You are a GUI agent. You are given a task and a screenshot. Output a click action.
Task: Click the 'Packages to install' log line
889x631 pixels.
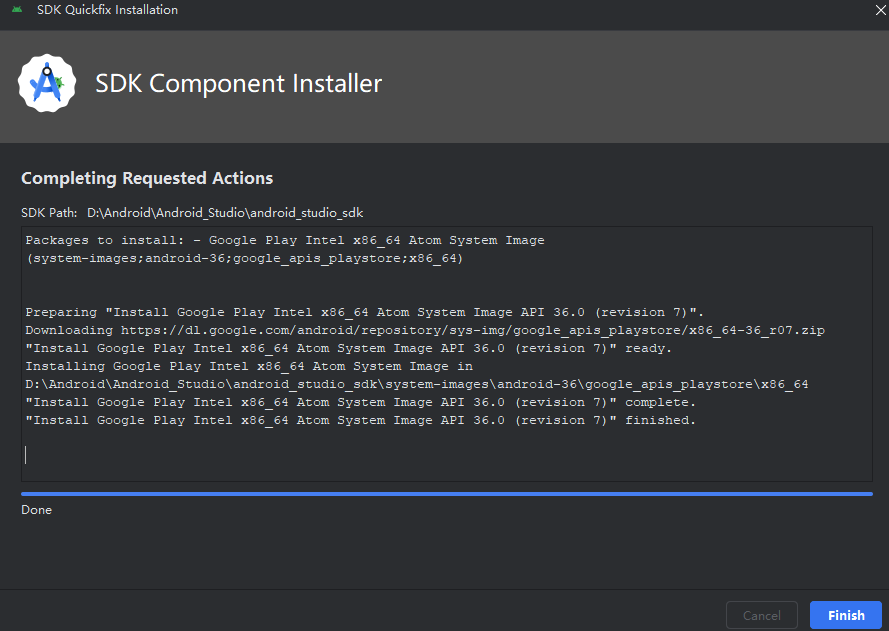point(285,240)
